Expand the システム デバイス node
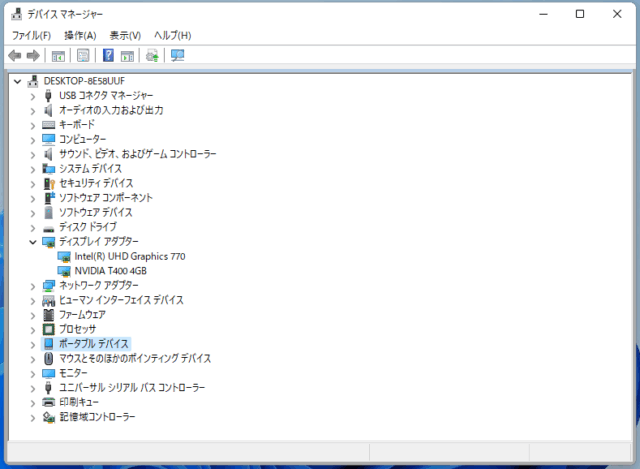The width and height of the screenshot is (640, 469). click(x=33, y=169)
